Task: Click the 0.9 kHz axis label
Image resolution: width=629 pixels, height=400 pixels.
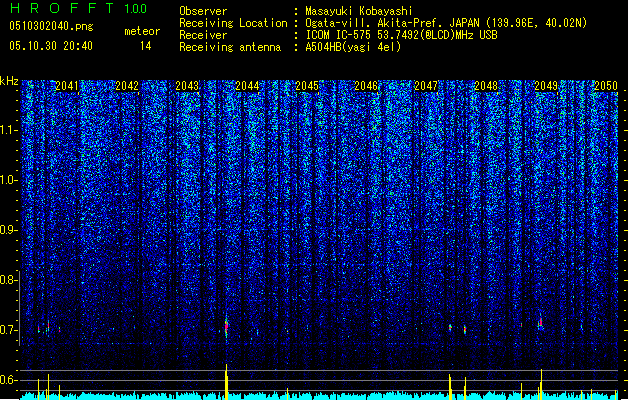Action: (x=8, y=230)
